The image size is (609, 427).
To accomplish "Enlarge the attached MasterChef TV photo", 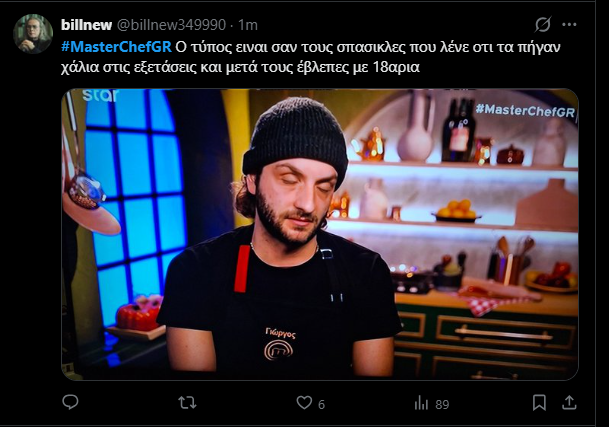I will tap(320, 234).
